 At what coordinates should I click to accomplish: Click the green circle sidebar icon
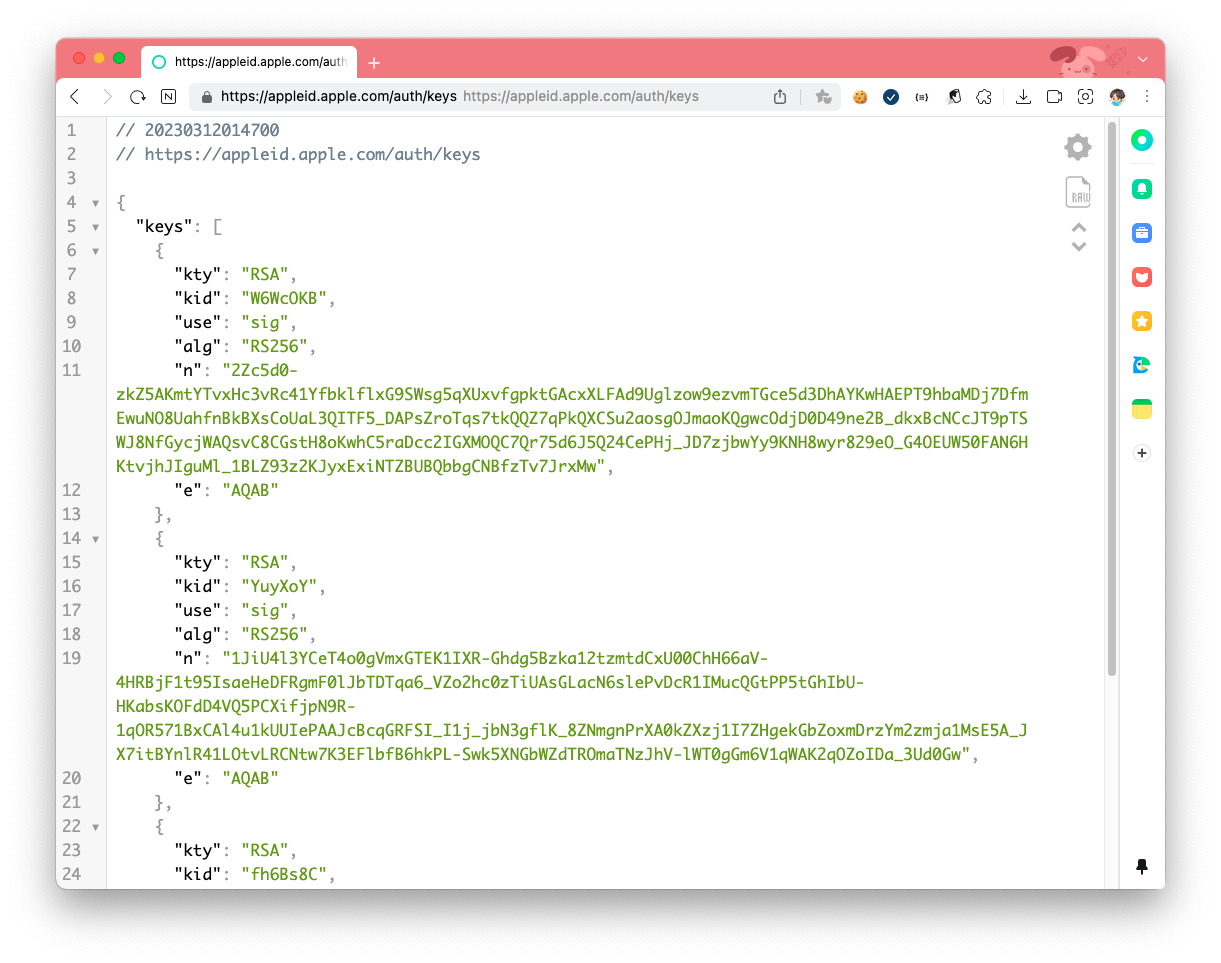click(1142, 141)
